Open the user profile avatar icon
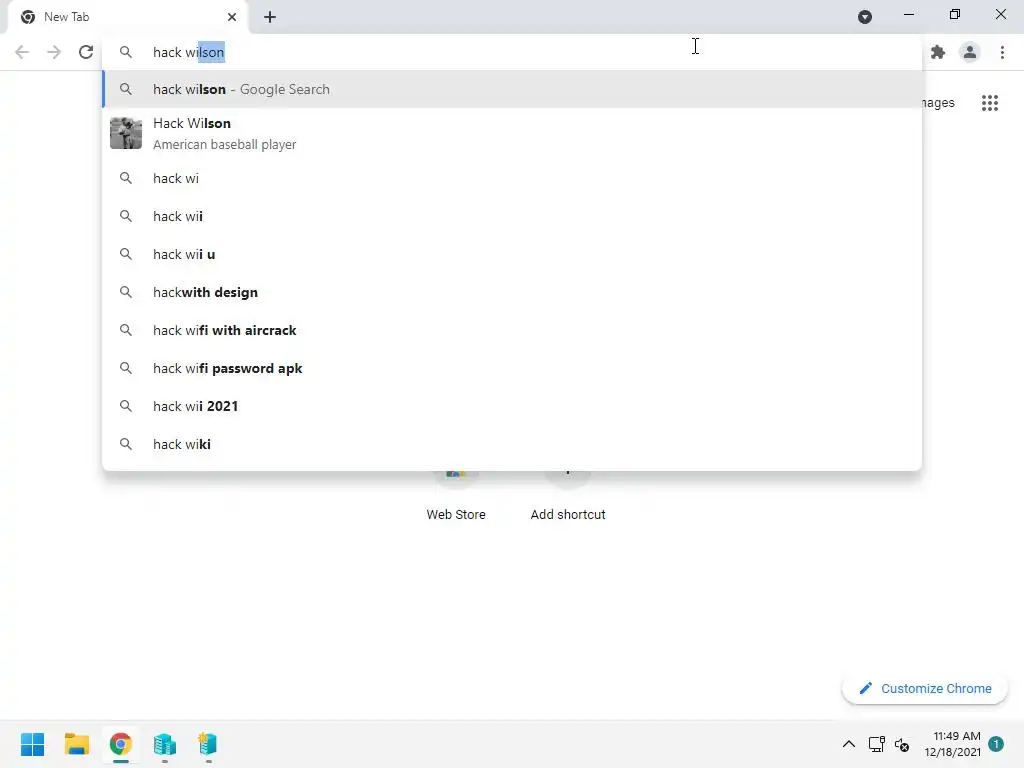The image size is (1024, 768). click(970, 52)
